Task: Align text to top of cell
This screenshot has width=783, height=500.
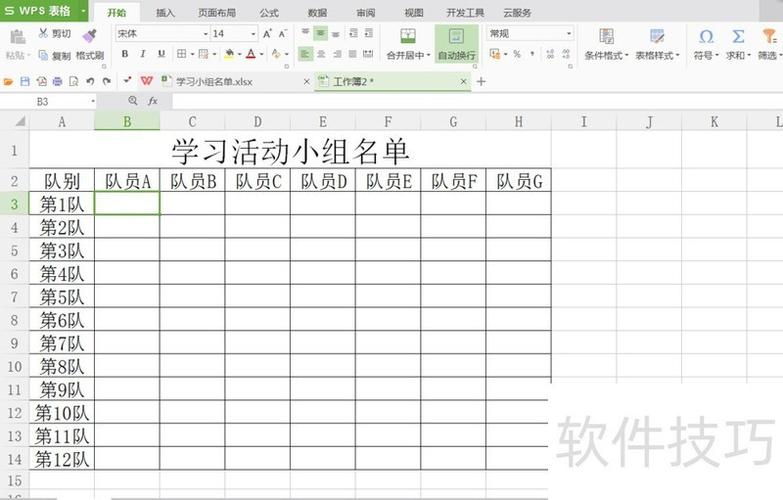Action: 305,33
